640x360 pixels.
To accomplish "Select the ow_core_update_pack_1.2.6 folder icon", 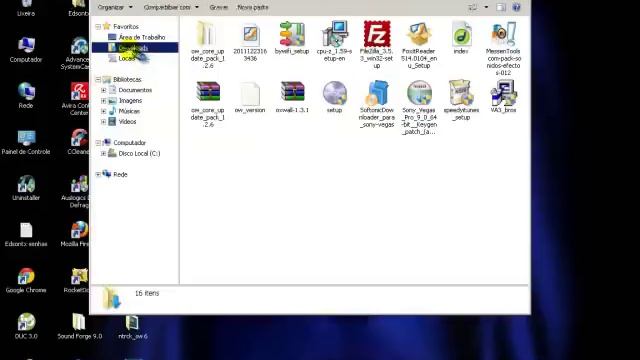I will (208, 33).
